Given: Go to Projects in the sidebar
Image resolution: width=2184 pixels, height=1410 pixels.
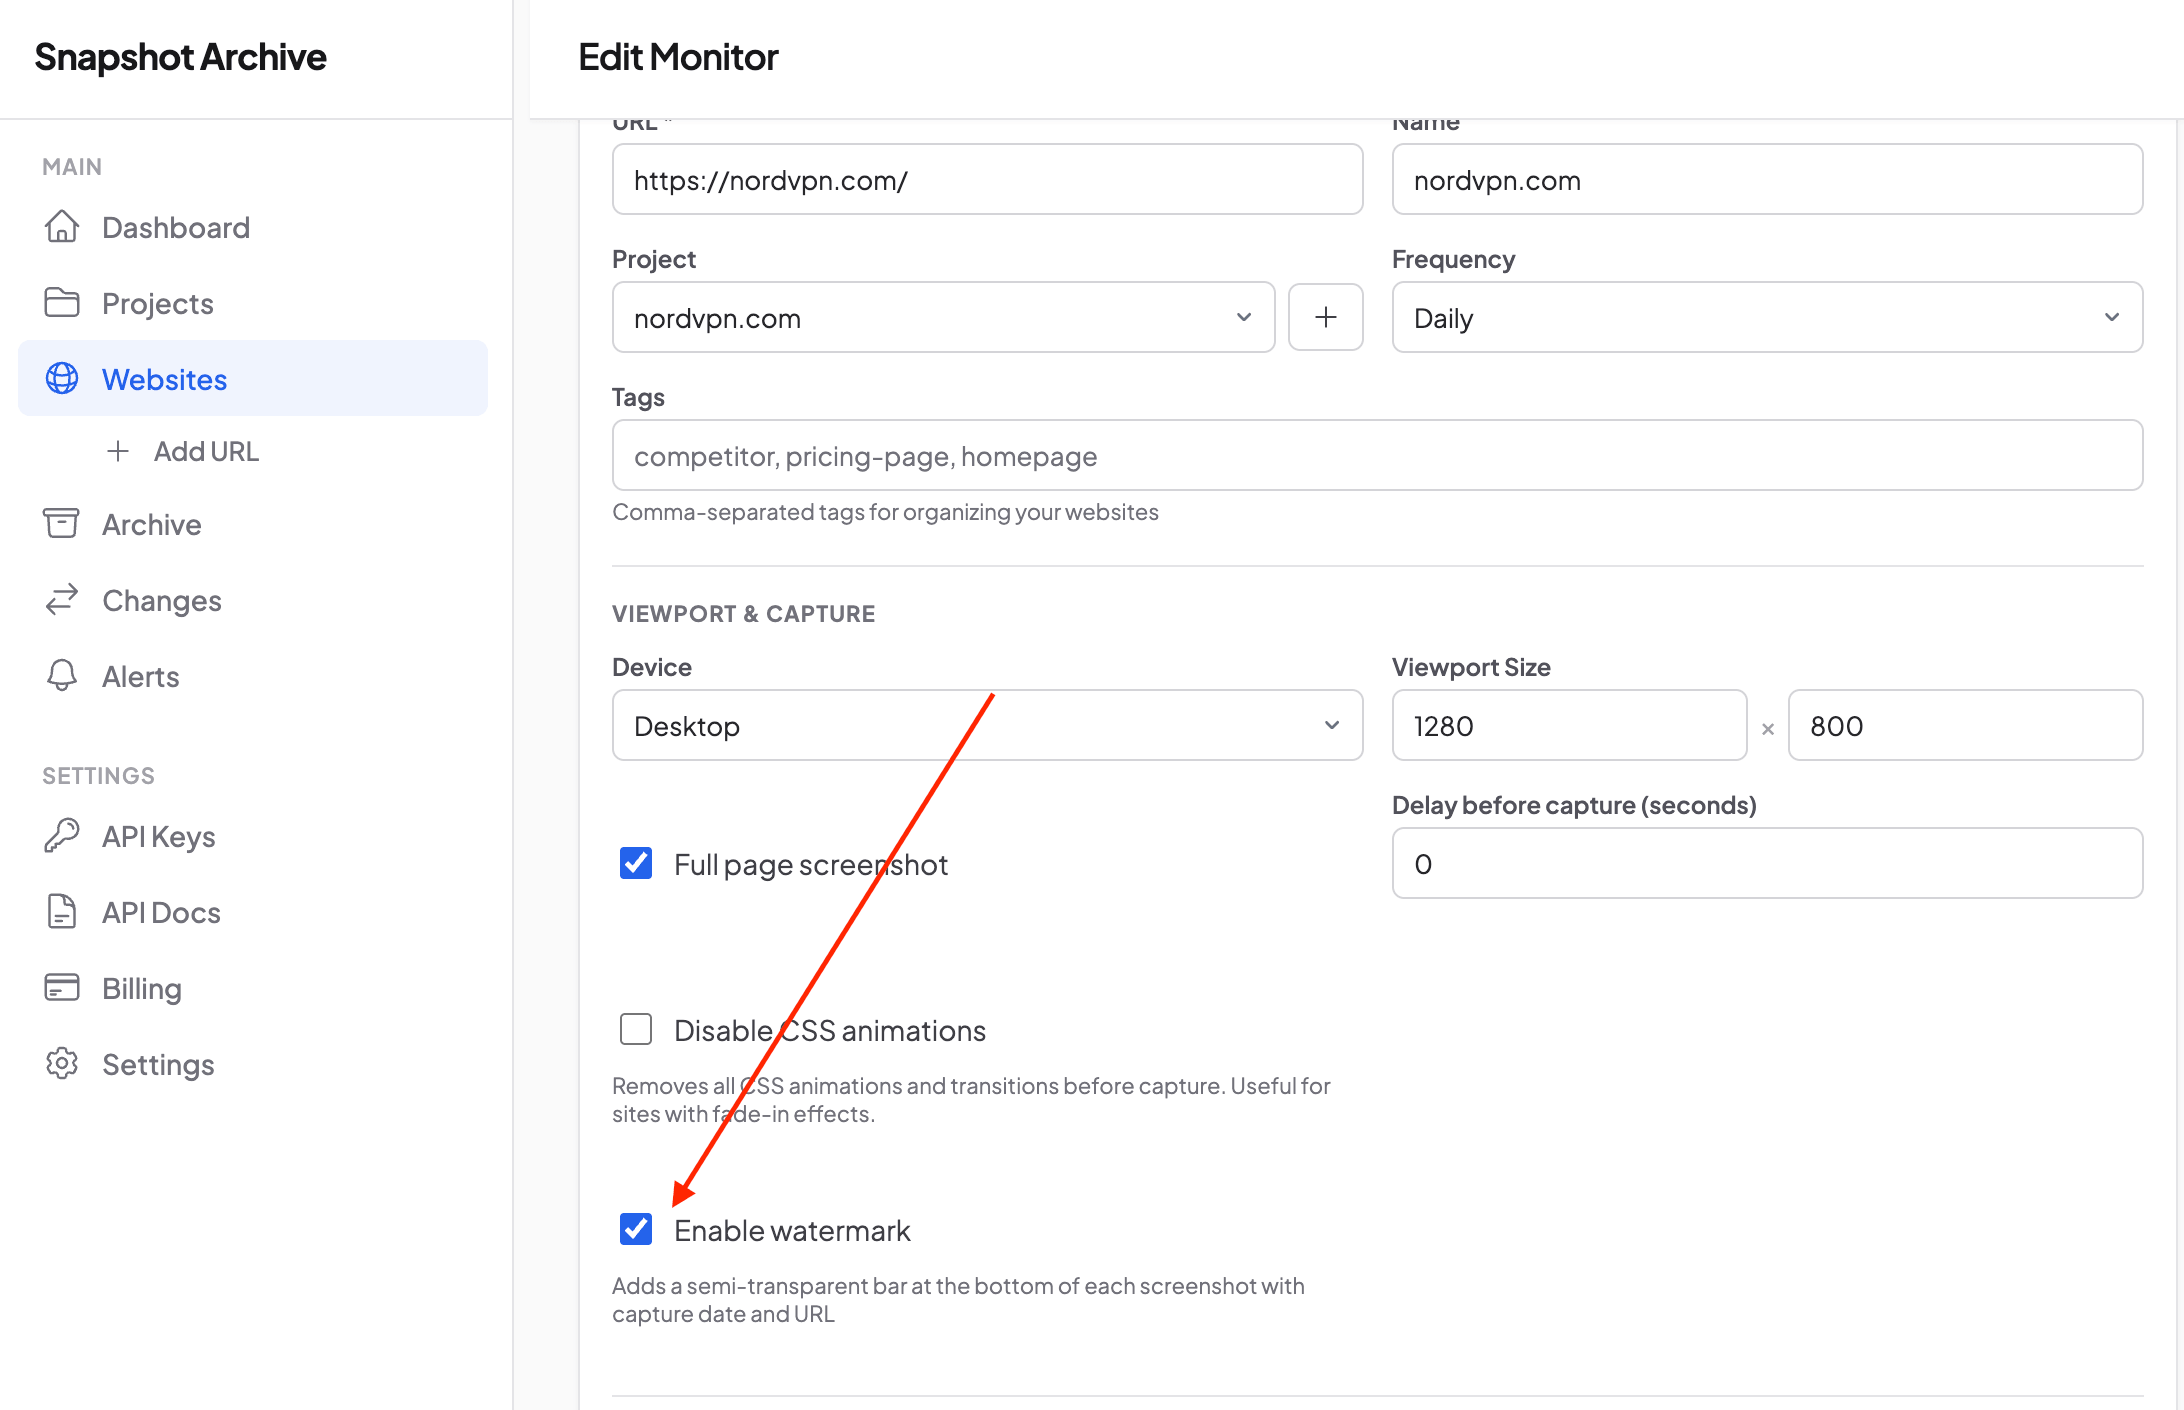Looking at the screenshot, I should pyautogui.click(x=253, y=303).
